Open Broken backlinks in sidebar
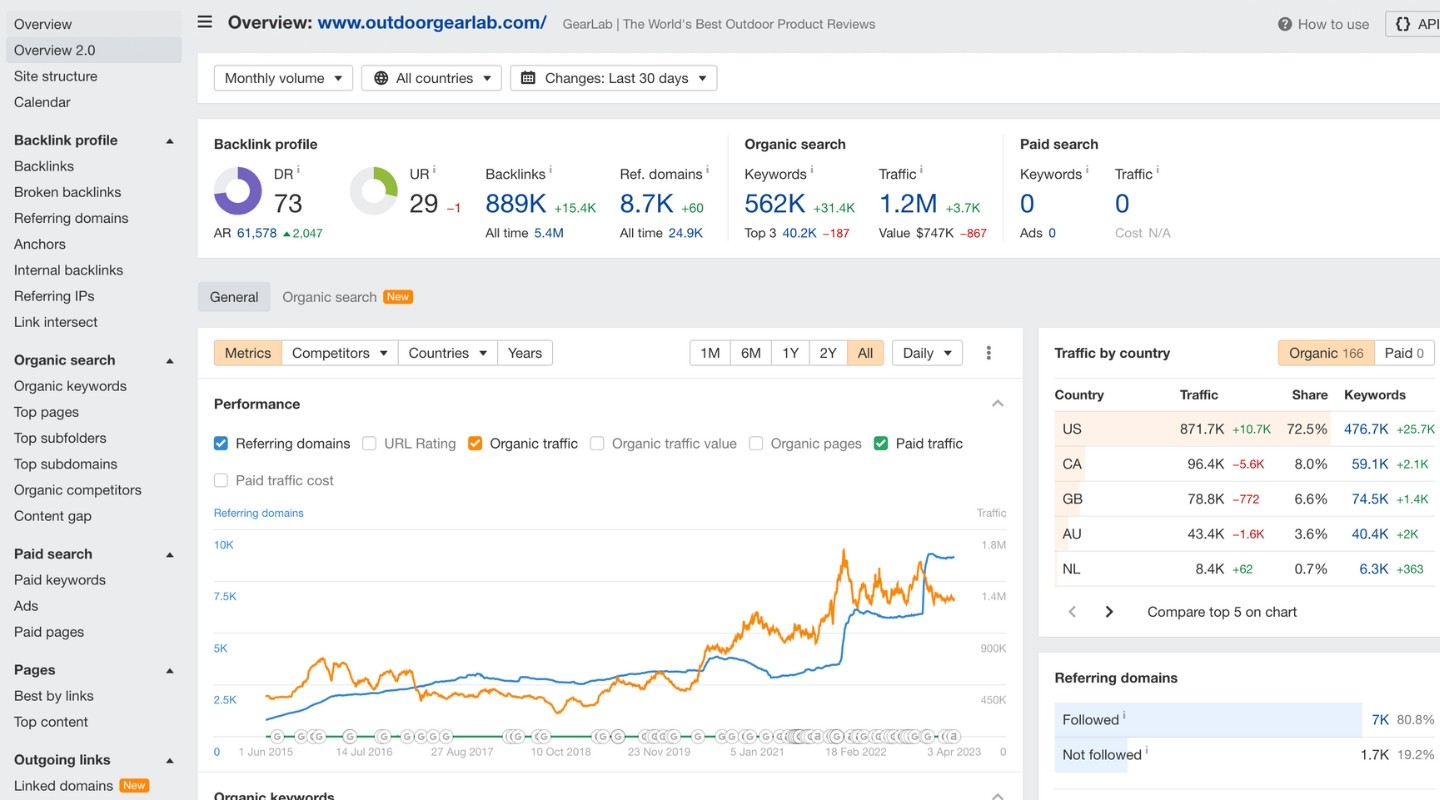Image resolution: width=1440 pixels, height=800 pixels. pos(68,192)
